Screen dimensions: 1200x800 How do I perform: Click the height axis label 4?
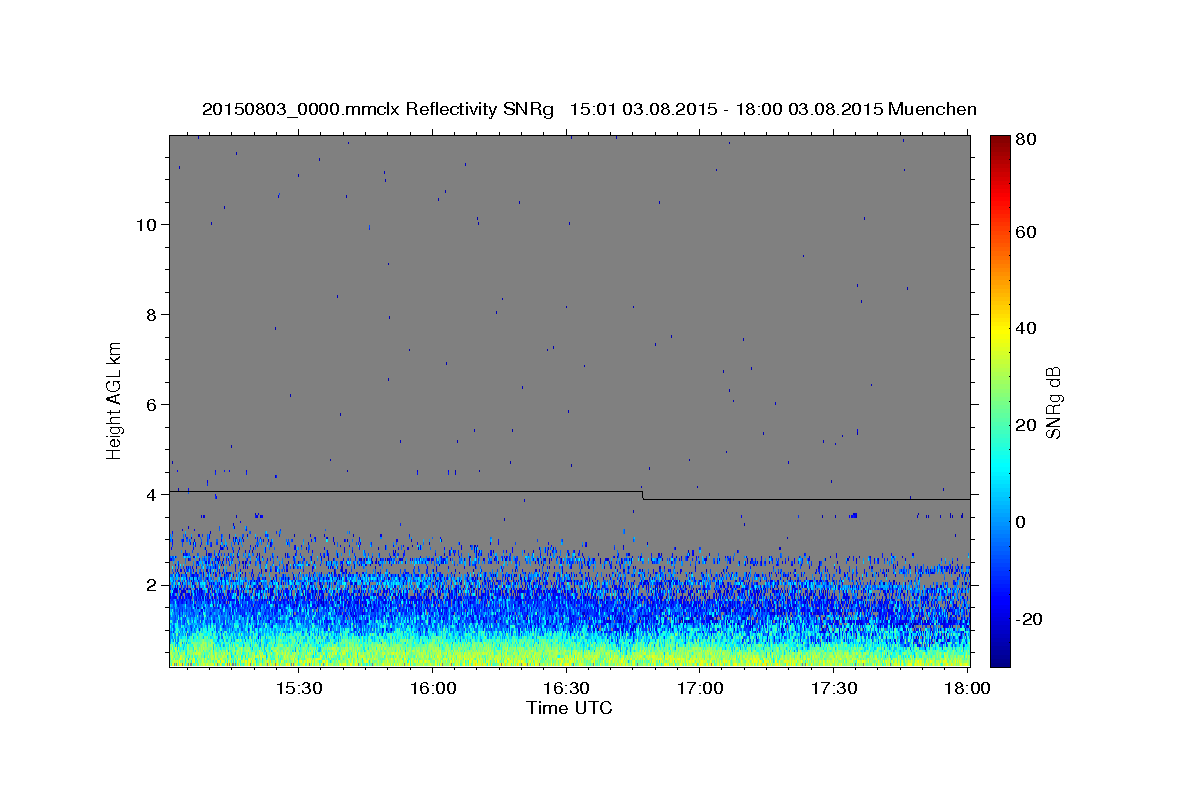150,495
